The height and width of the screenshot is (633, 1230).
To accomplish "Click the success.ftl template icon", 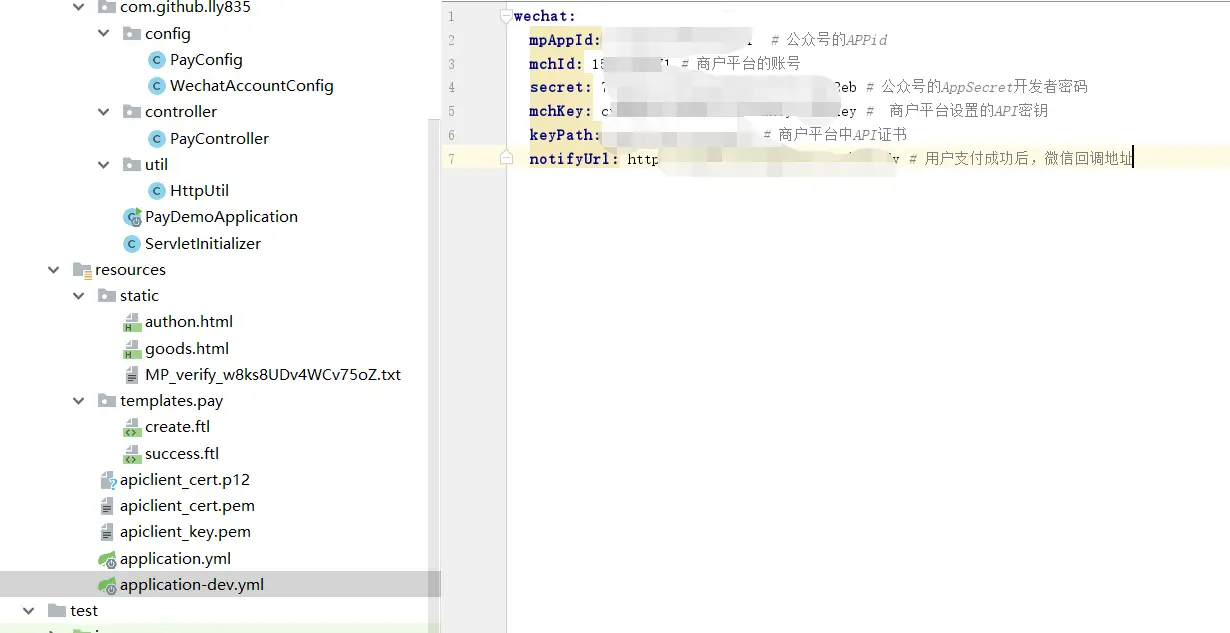I will point(132,454).
